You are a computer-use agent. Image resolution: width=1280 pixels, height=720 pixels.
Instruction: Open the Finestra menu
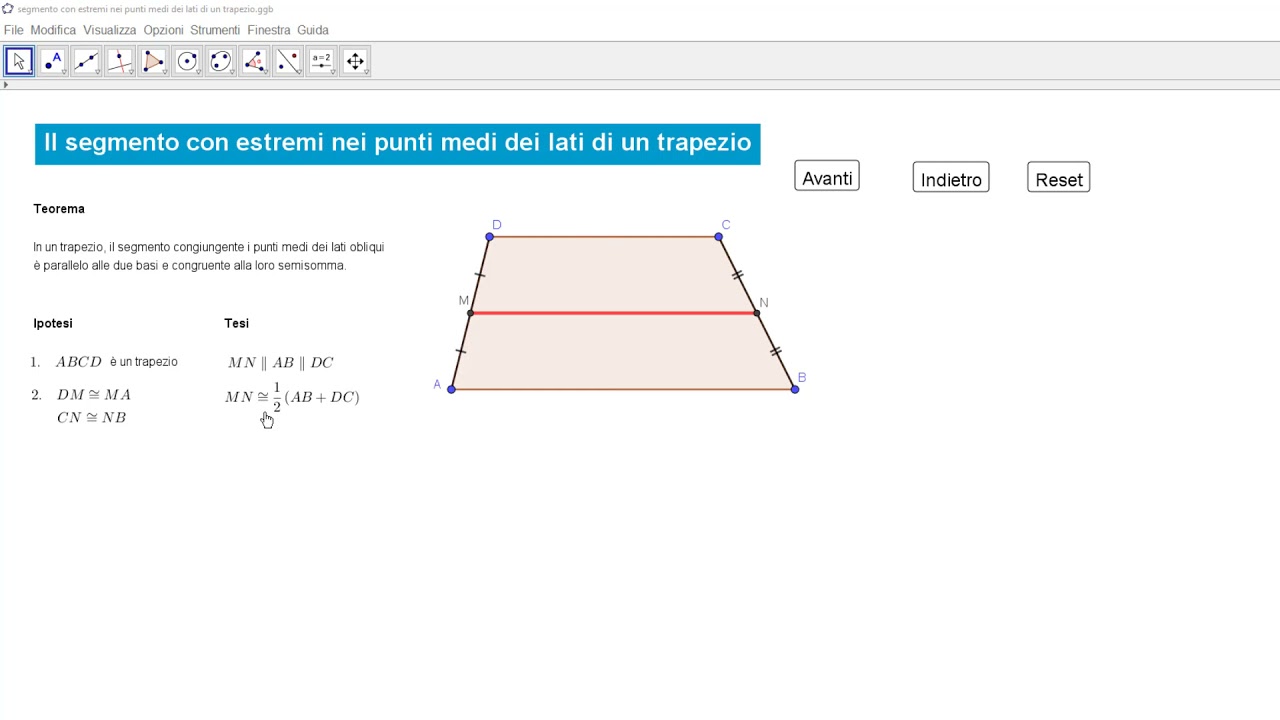[x=269, y=30]
